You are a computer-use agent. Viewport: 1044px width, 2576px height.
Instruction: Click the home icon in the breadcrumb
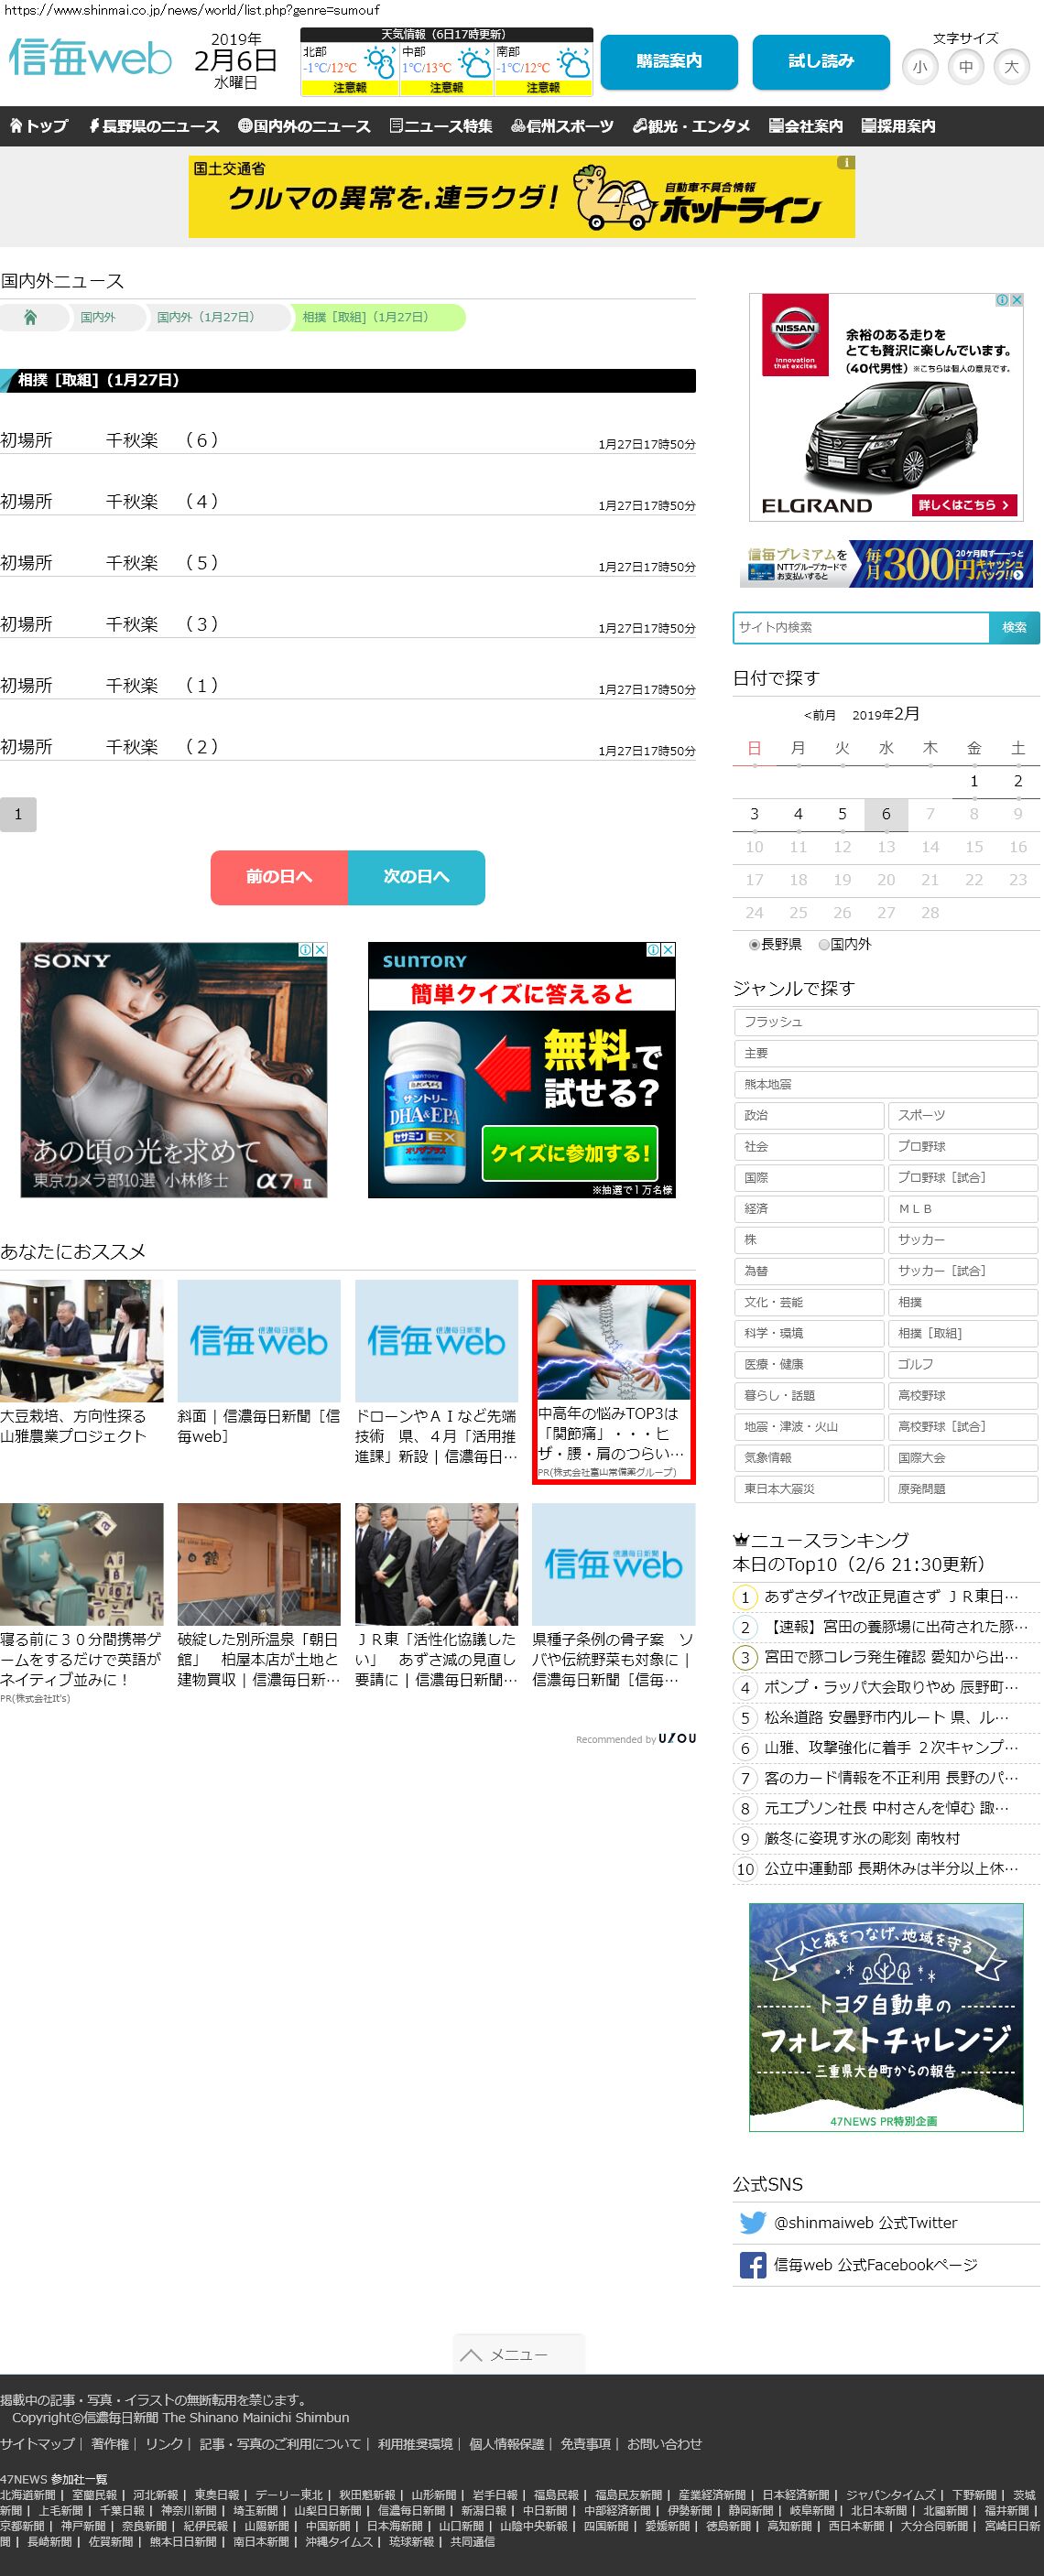point(30,318)
